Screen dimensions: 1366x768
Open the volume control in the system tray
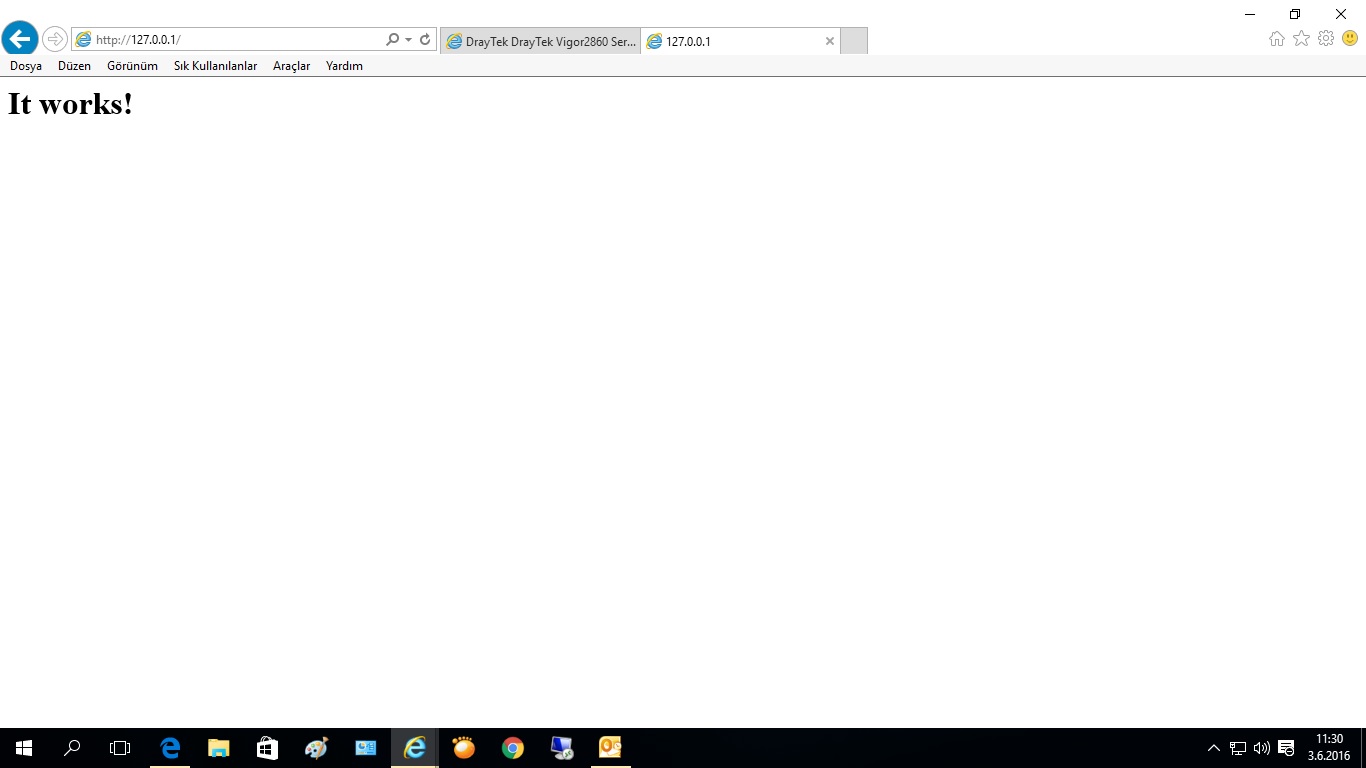[x=1261, y=748]
